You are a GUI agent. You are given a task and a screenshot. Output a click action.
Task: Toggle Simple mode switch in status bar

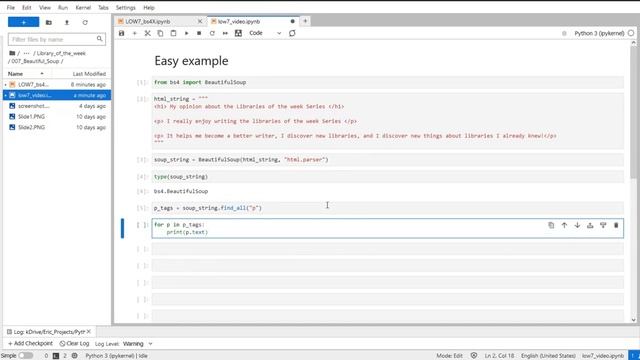click(x=26, y=356)
